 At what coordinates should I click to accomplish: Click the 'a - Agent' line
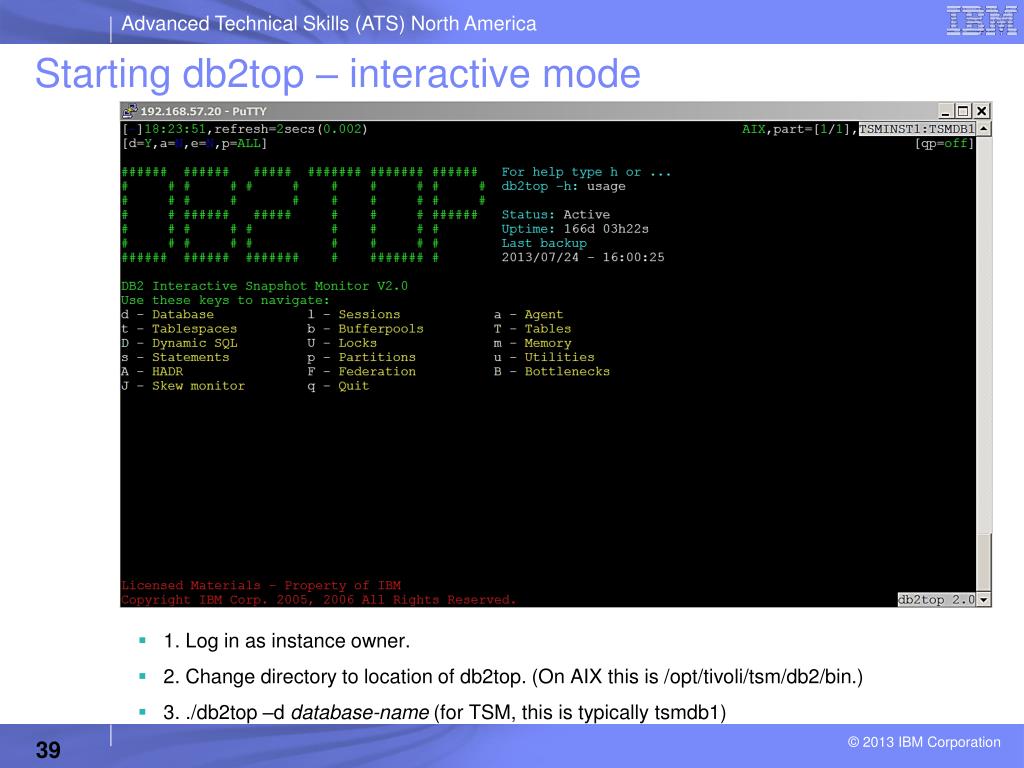pyautogui.click(x=528, y=314)
